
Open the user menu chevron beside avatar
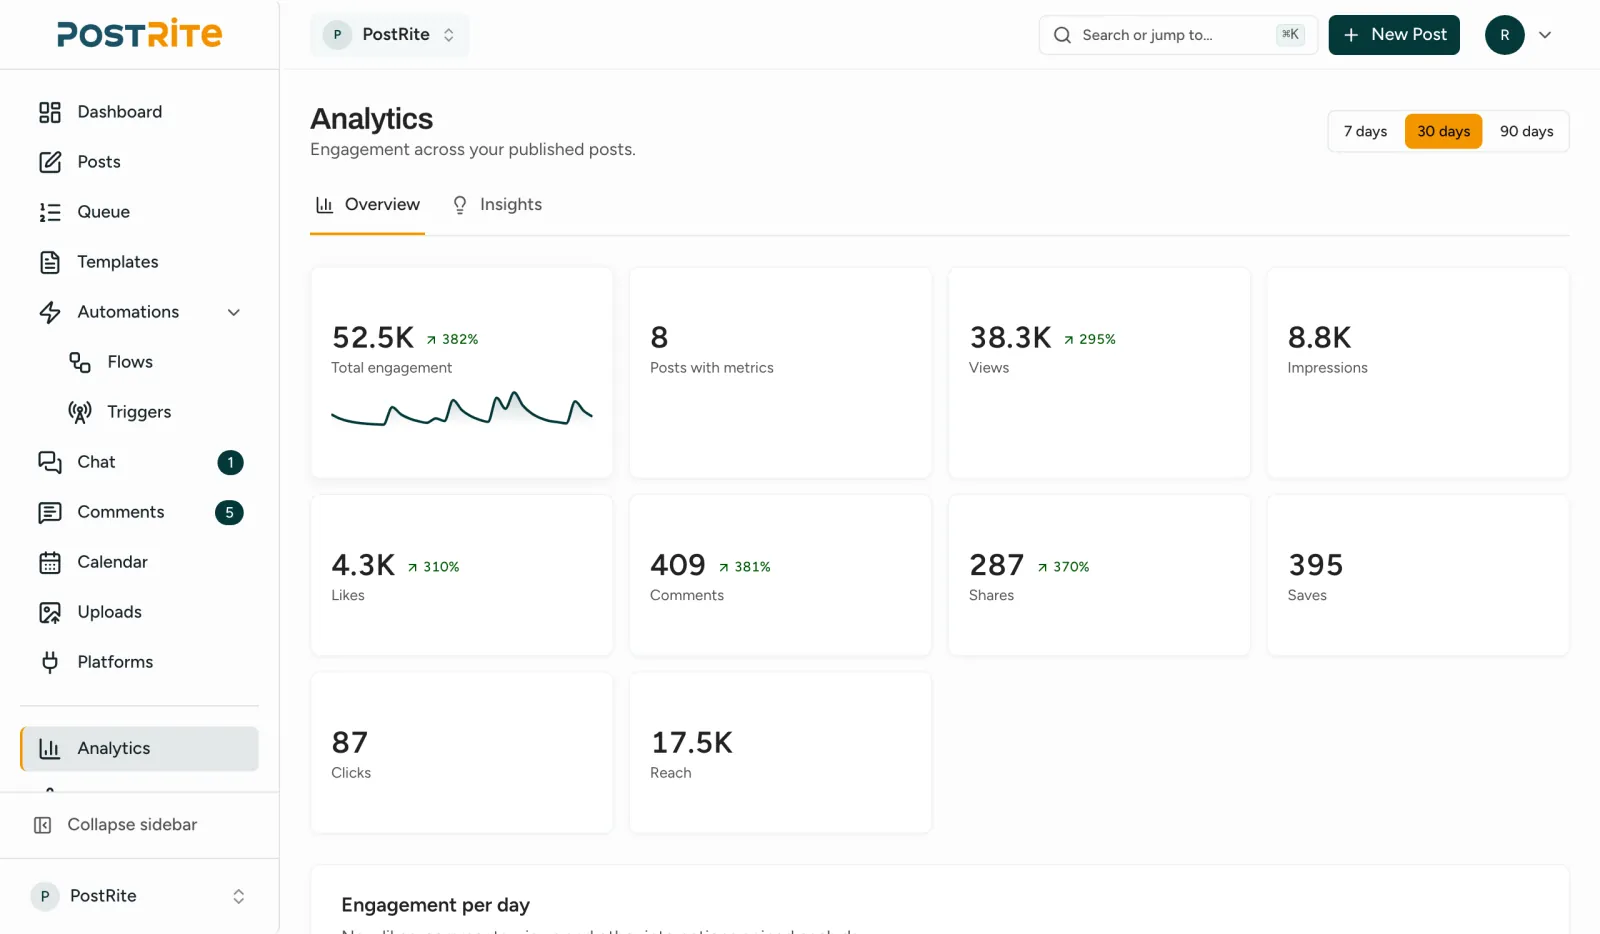pos(1545,35)
